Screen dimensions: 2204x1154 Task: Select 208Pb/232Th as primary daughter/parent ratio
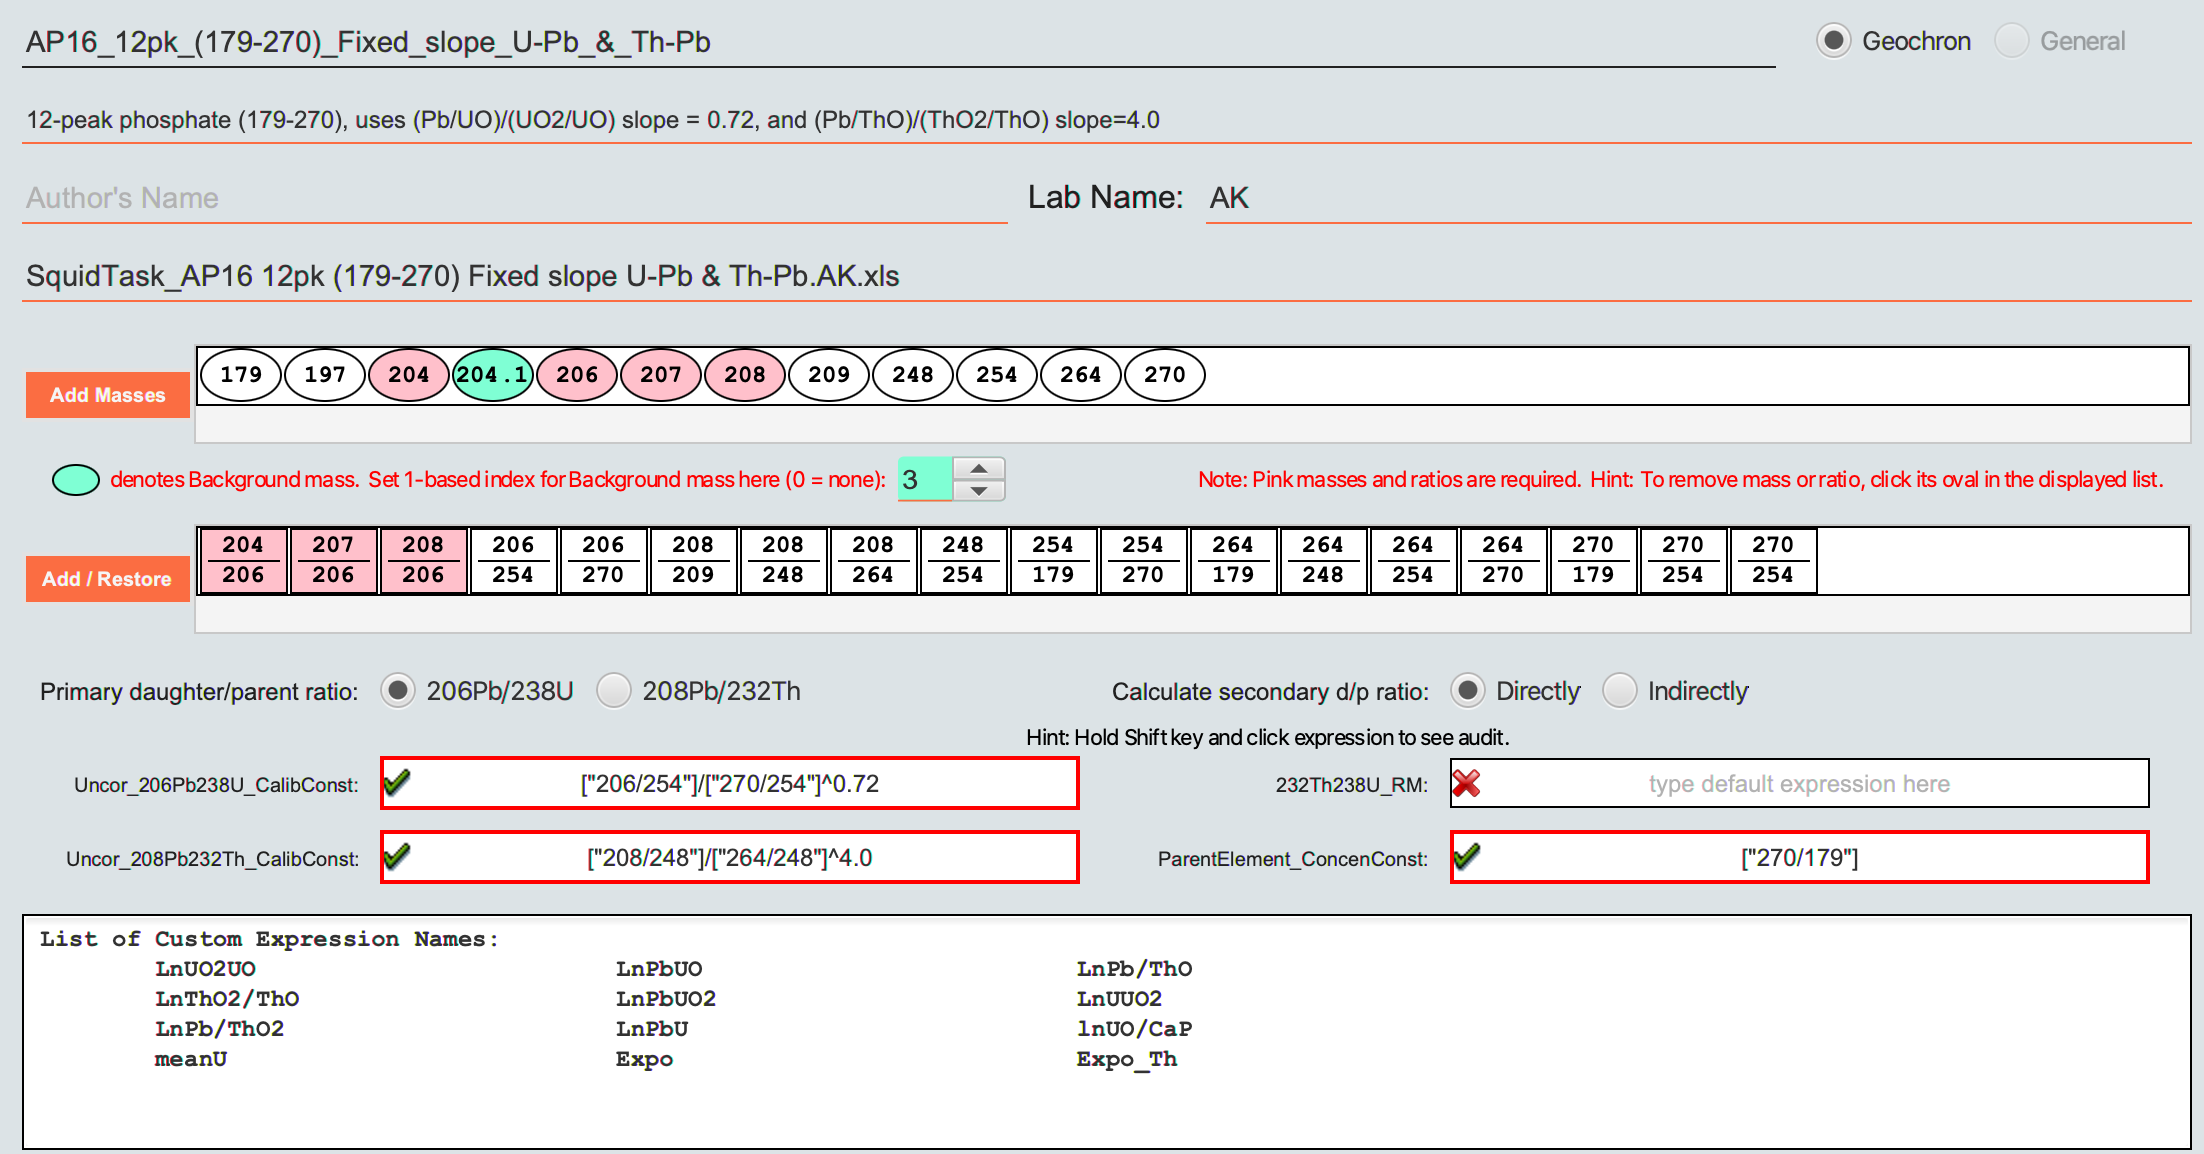(613, 690)
